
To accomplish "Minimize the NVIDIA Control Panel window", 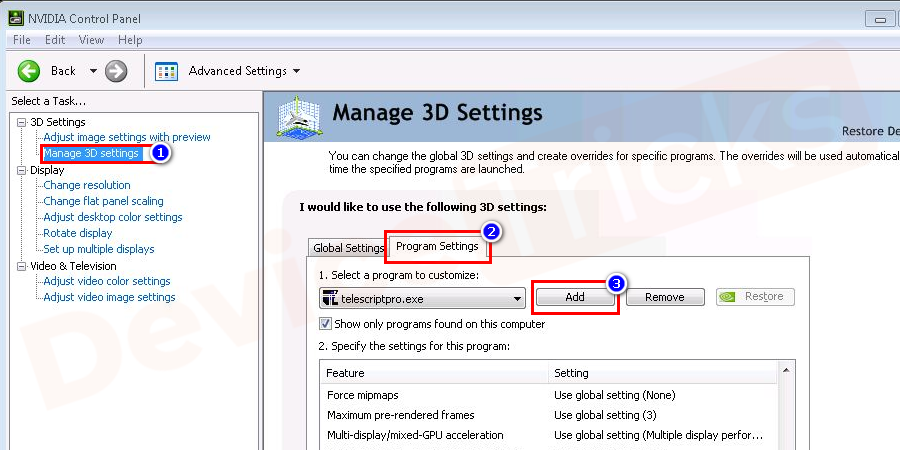I will tap(880, 20).
